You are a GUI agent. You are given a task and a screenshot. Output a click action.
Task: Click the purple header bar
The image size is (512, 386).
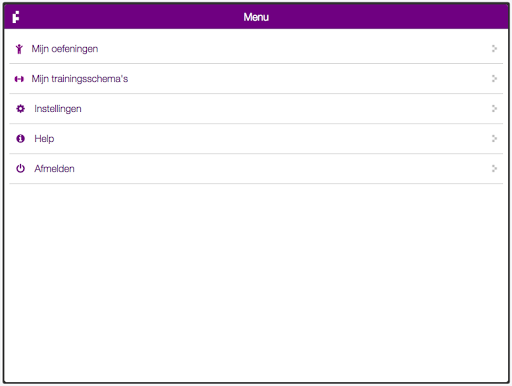[x=256, y=17]
